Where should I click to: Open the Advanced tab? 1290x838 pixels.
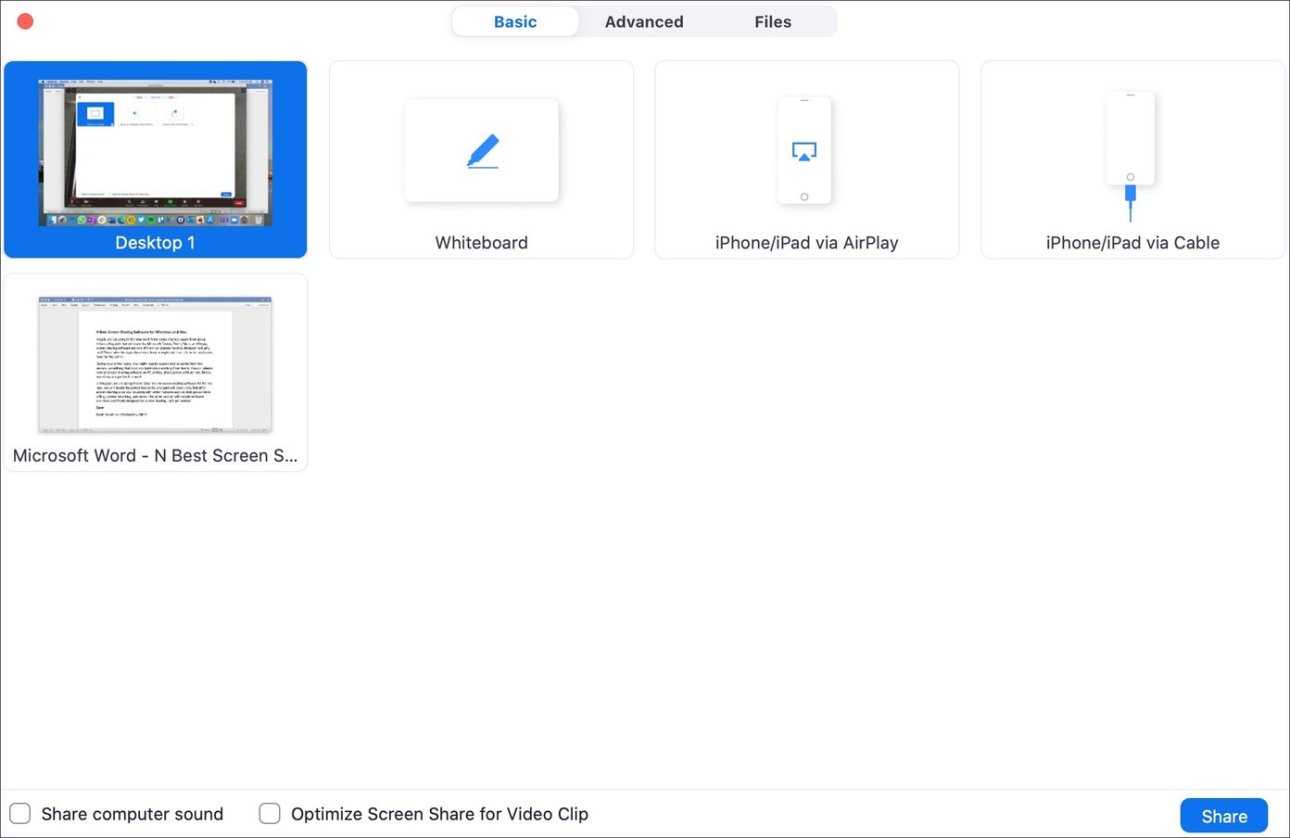point(644,22)
